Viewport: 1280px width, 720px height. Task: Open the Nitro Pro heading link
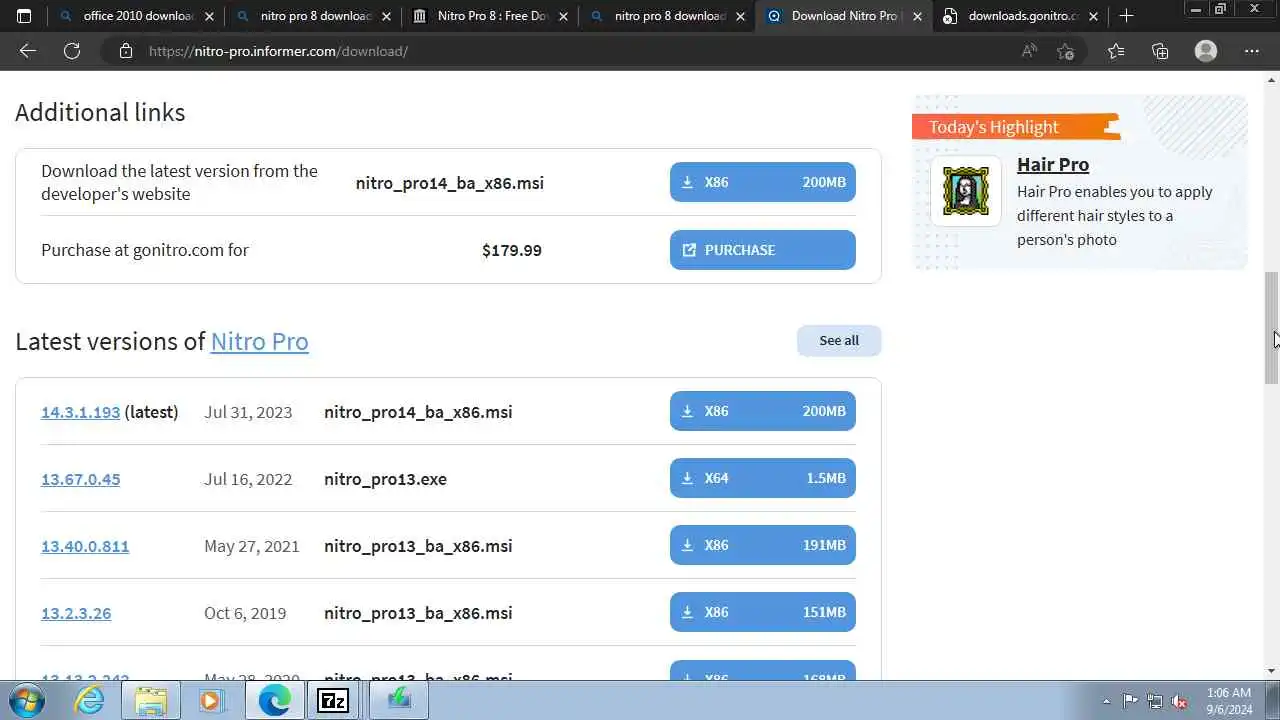click(x=259, y=341)
